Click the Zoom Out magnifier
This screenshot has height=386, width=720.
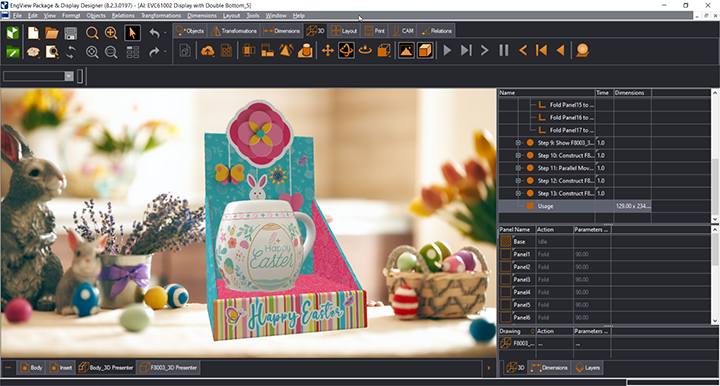click(x=111, y=52)
